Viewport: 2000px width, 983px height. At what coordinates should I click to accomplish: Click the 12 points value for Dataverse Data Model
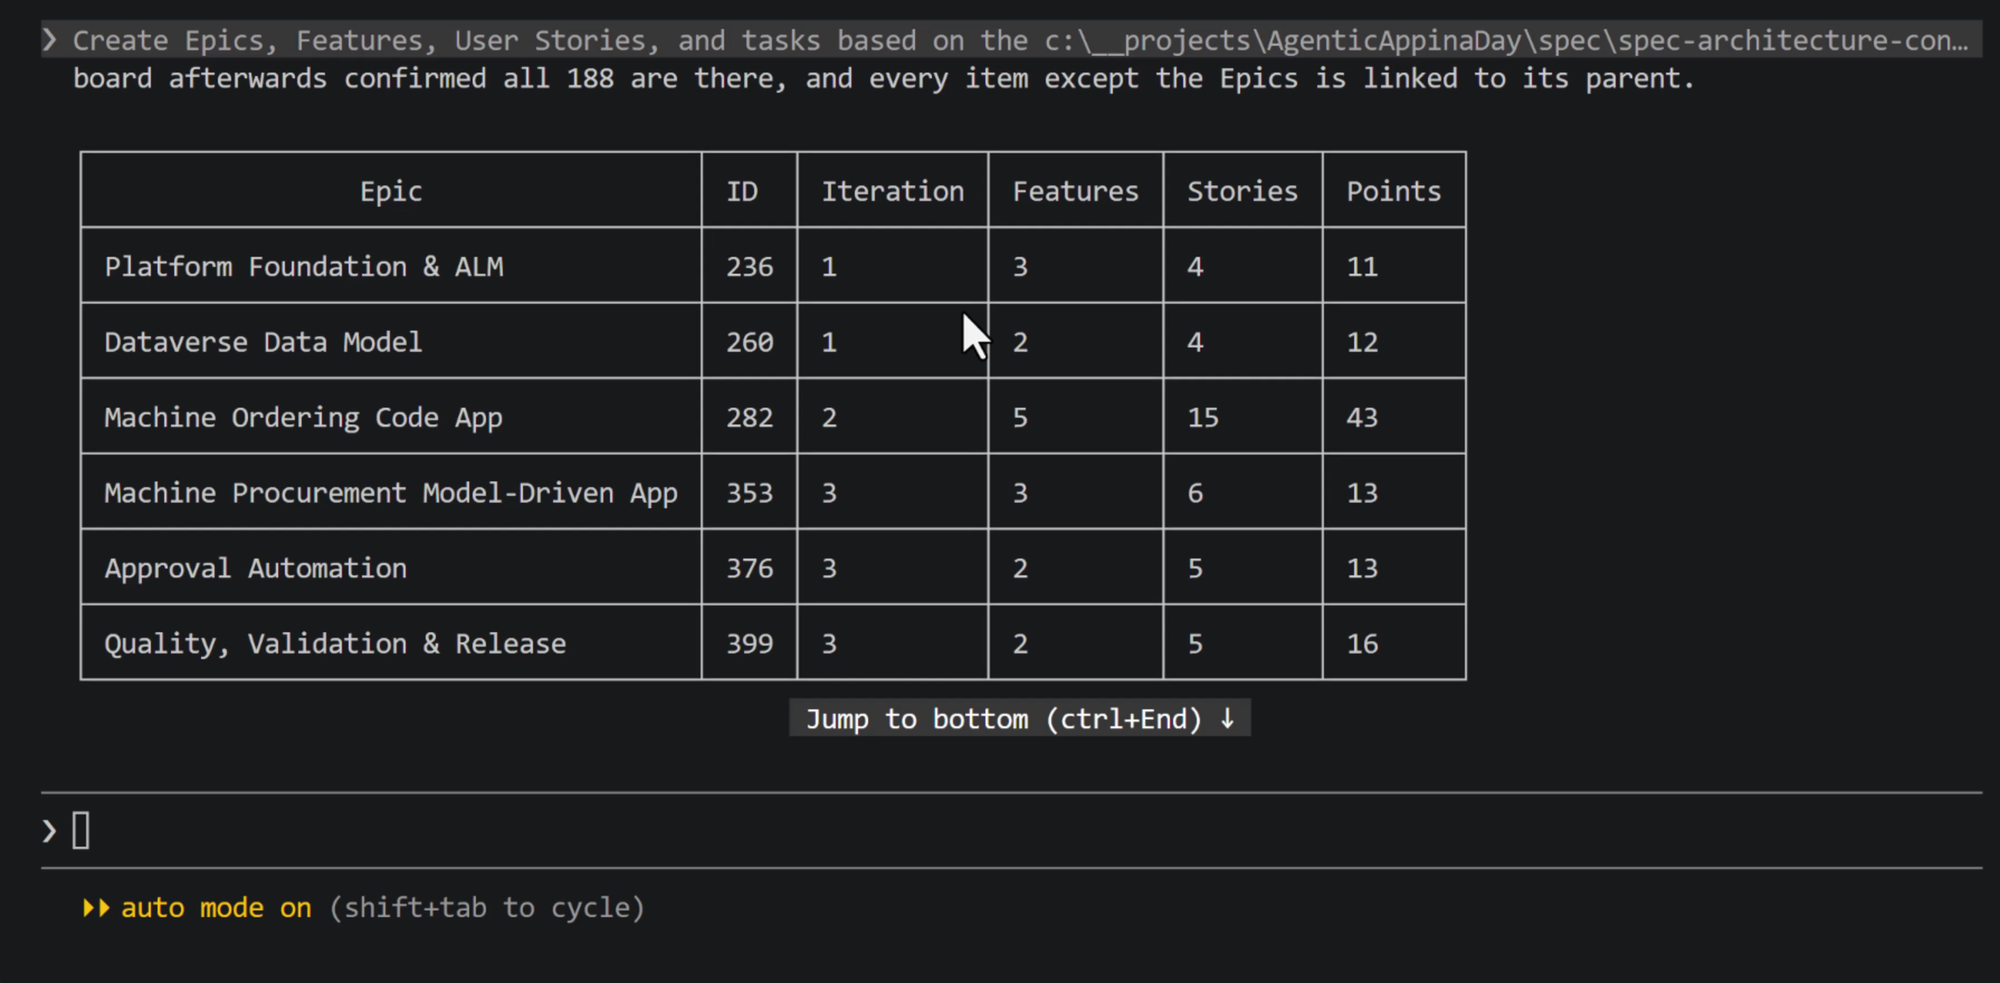pyautogui.click(x=1362, y=342)
